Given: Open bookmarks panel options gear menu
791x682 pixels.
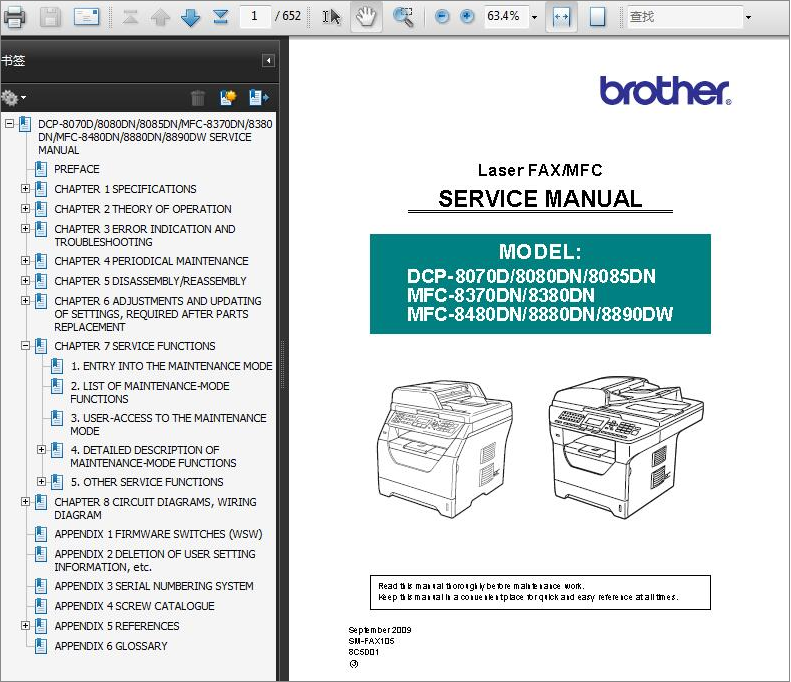Looking at the screenshot, I should tap(13, 97).
